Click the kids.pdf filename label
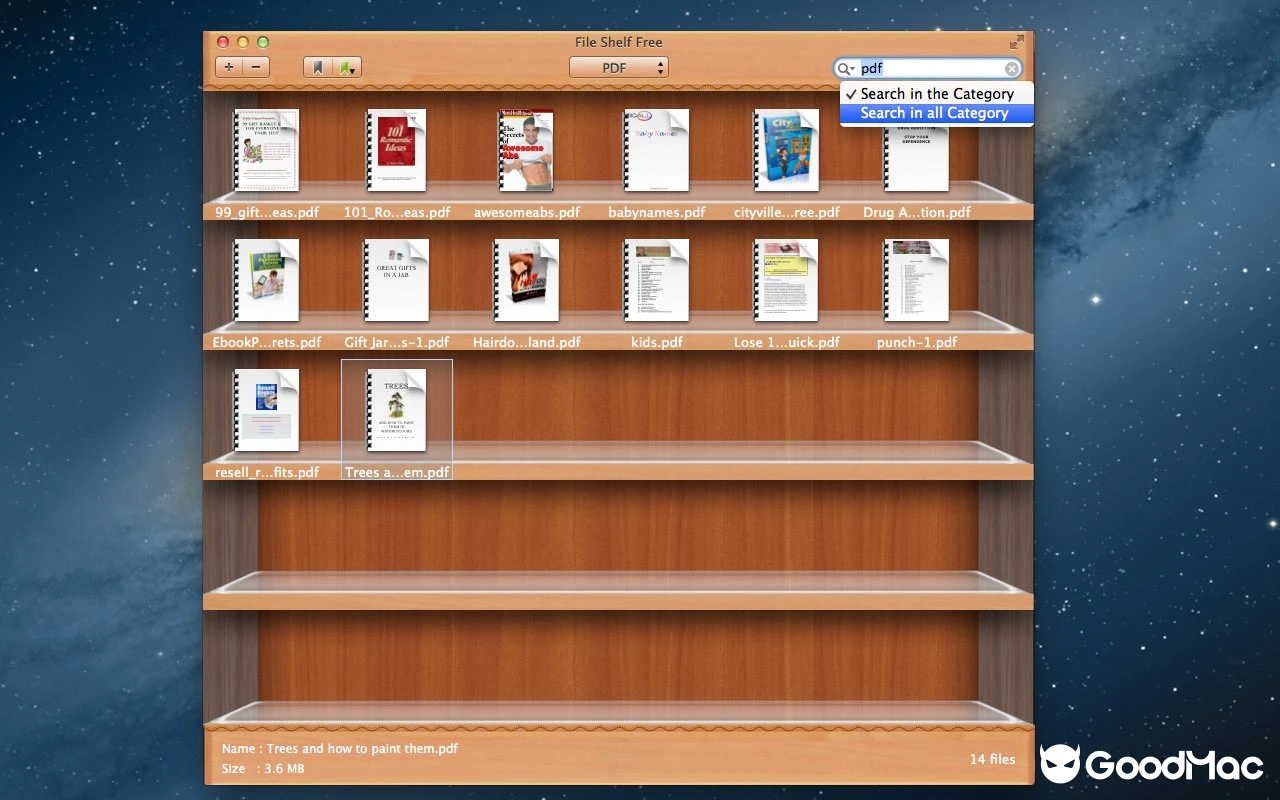Screen dimensions: 1280x800 pos(657,342)
